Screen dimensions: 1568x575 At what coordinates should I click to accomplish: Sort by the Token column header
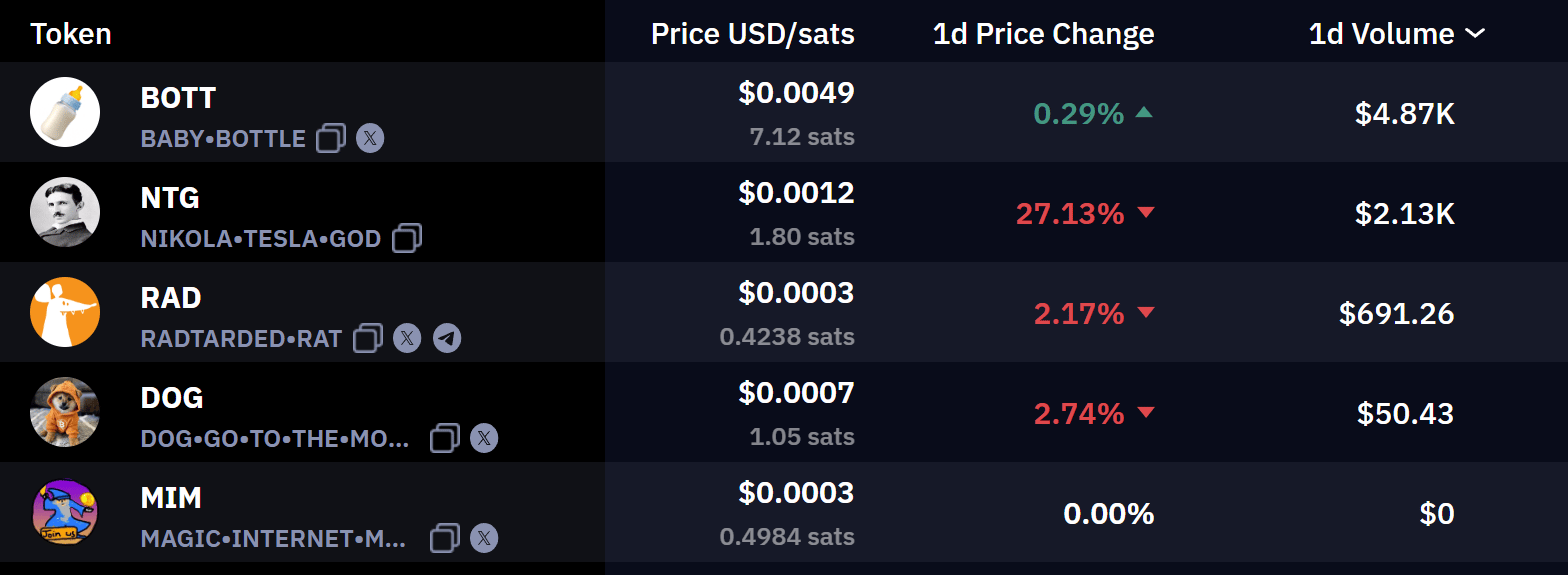pos(71,34)
